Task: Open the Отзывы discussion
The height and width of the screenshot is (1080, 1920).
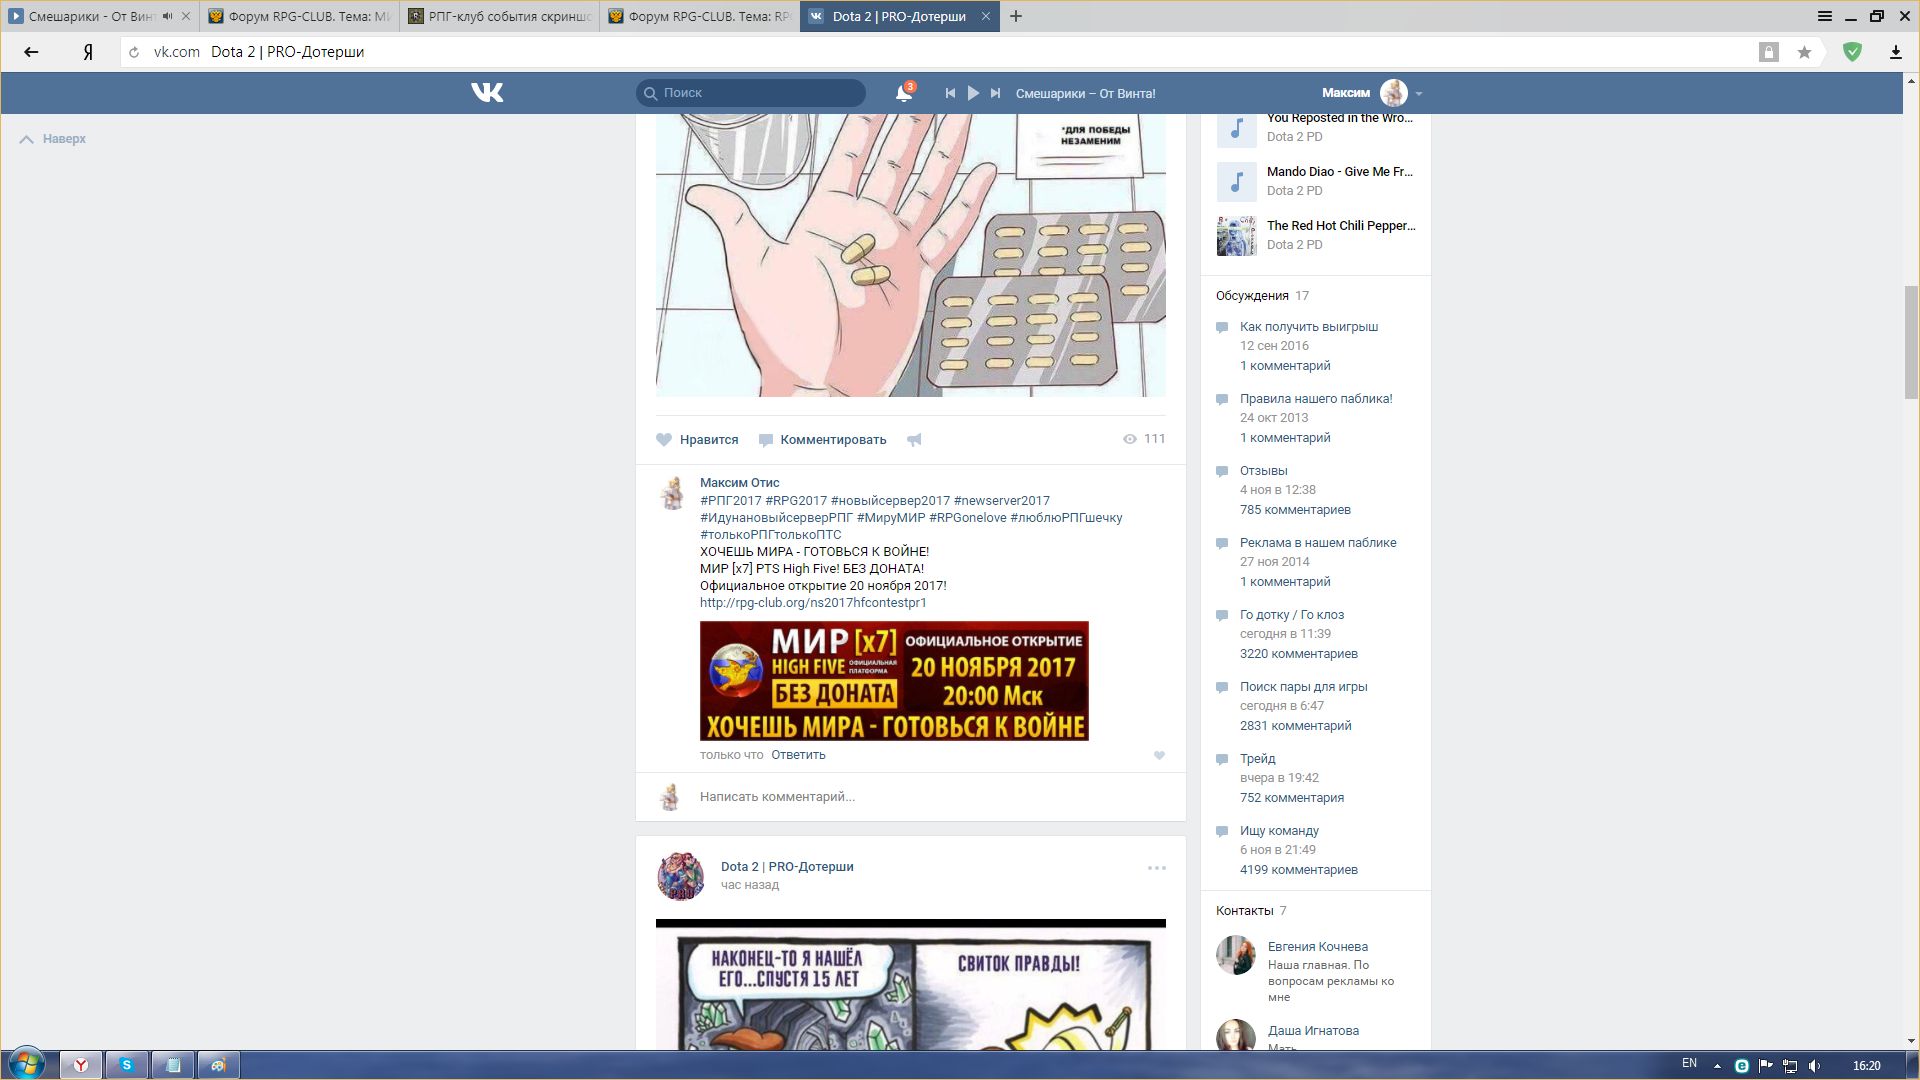Action: pyautogui.click(x=1264, y=471)
